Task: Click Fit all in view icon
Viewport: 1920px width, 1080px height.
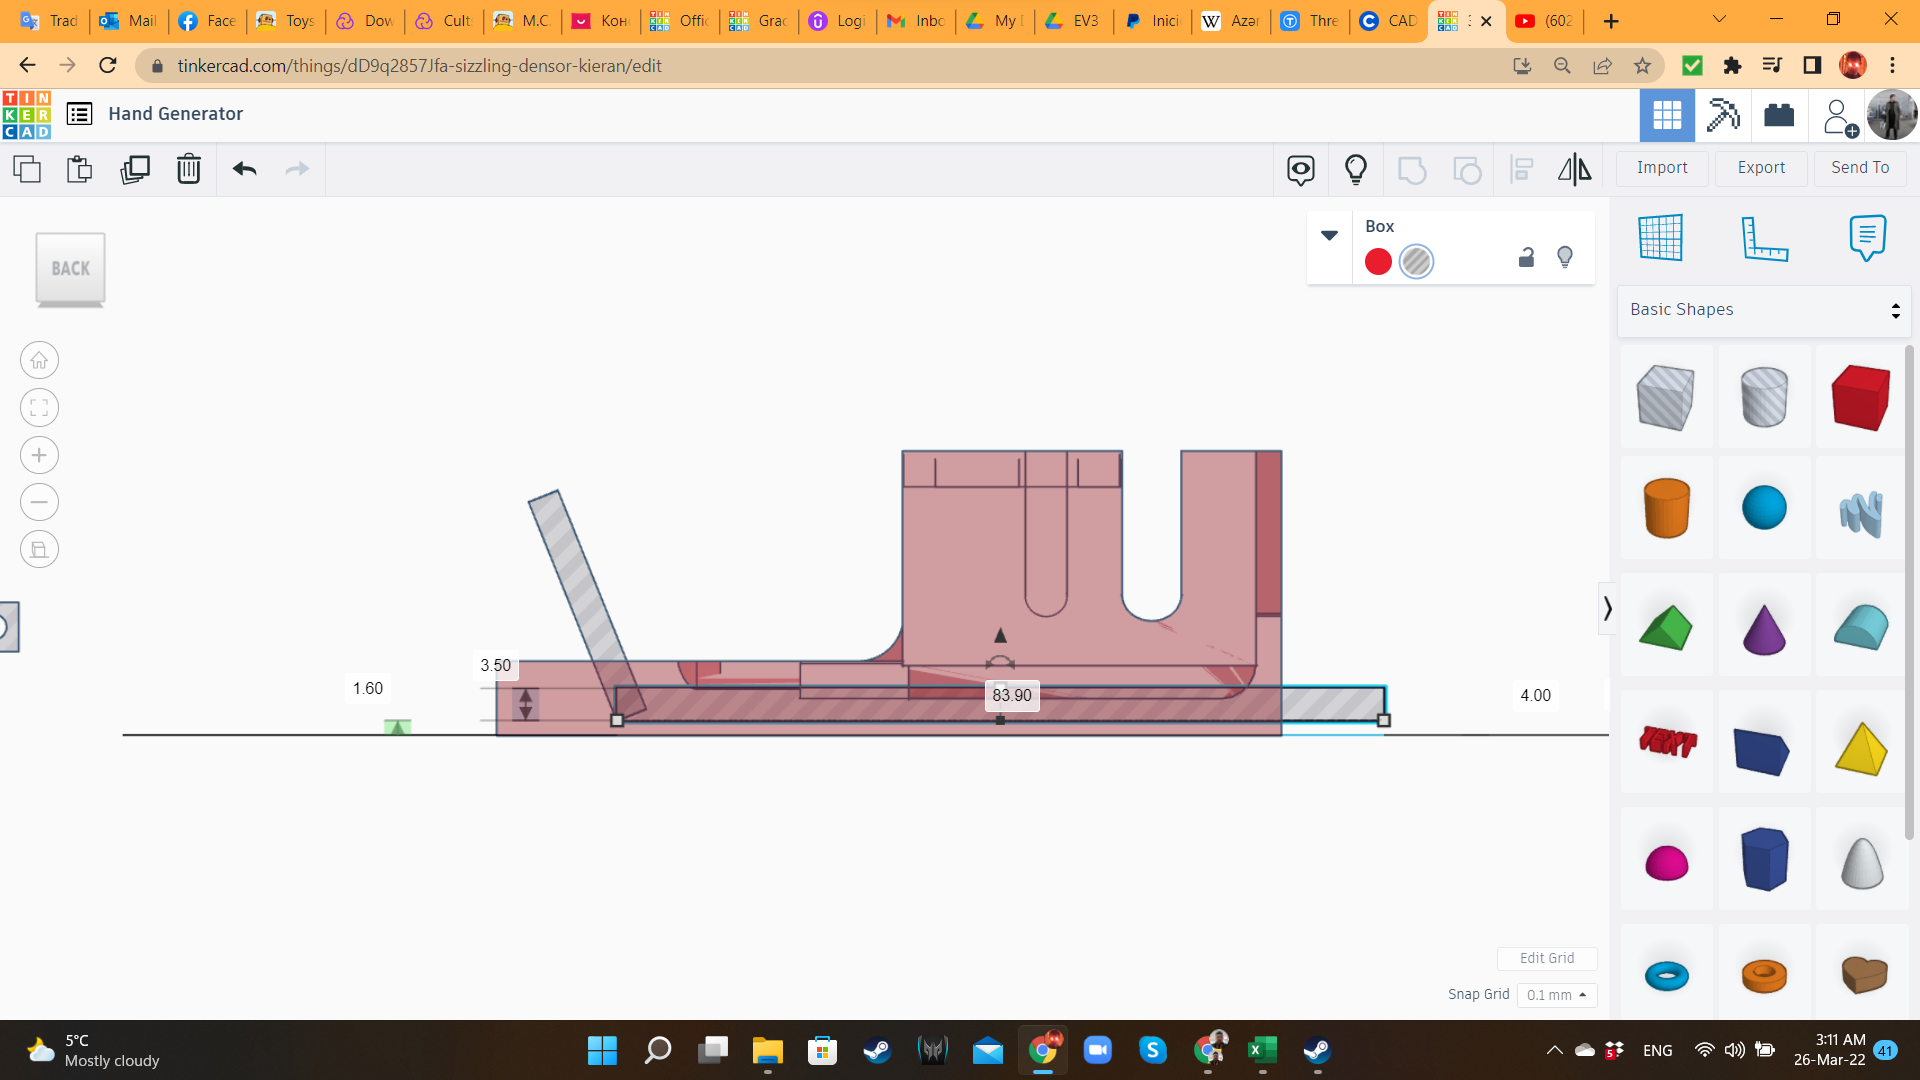Action: click(x=39, y=408)
